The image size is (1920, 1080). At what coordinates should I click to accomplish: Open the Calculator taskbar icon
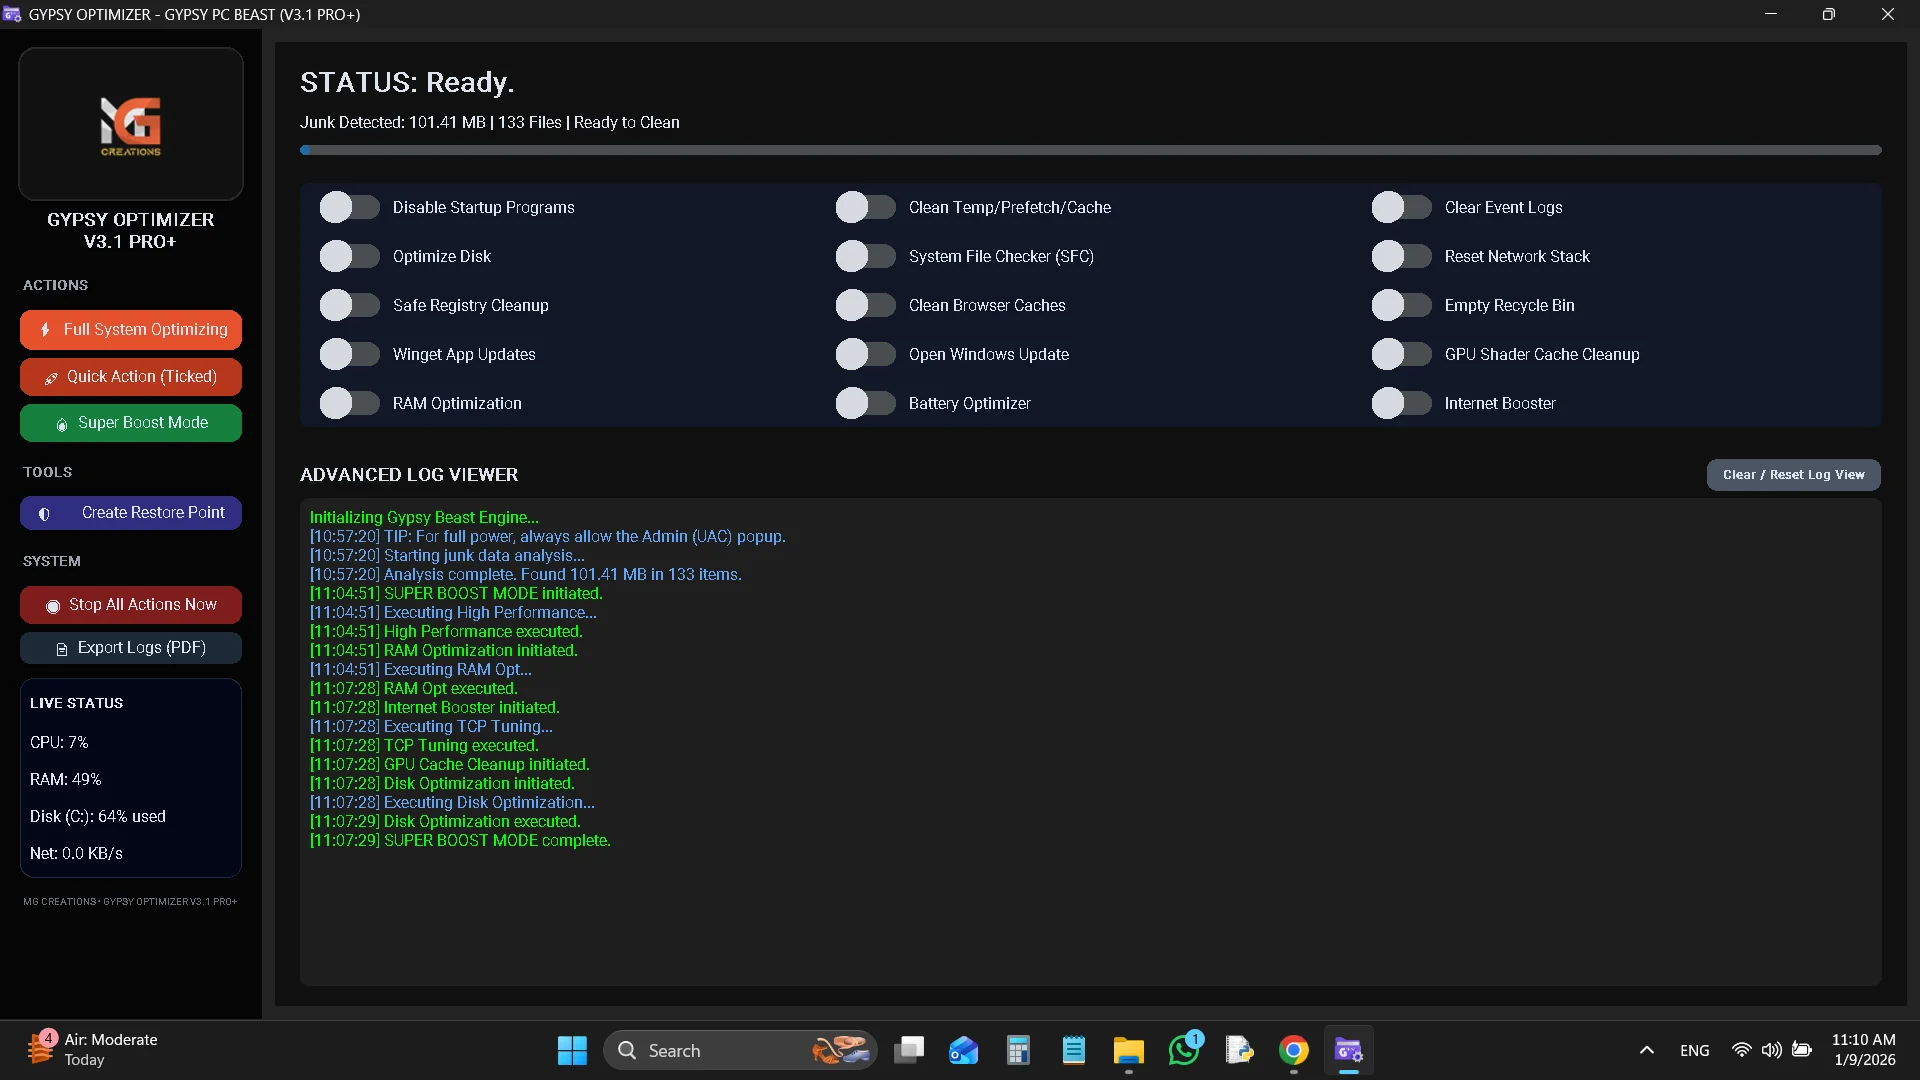coord(1018,1050)
